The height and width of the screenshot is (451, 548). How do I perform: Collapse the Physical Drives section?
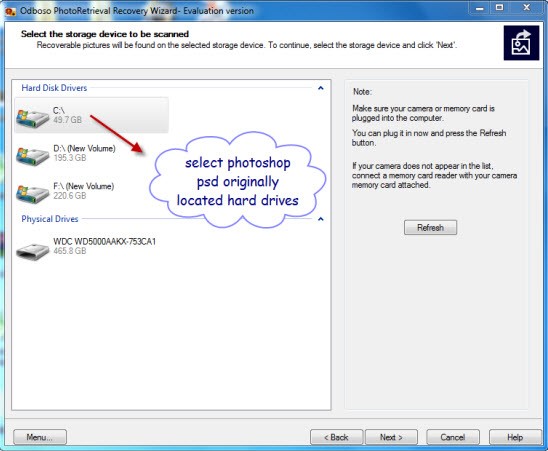[320, 219]
